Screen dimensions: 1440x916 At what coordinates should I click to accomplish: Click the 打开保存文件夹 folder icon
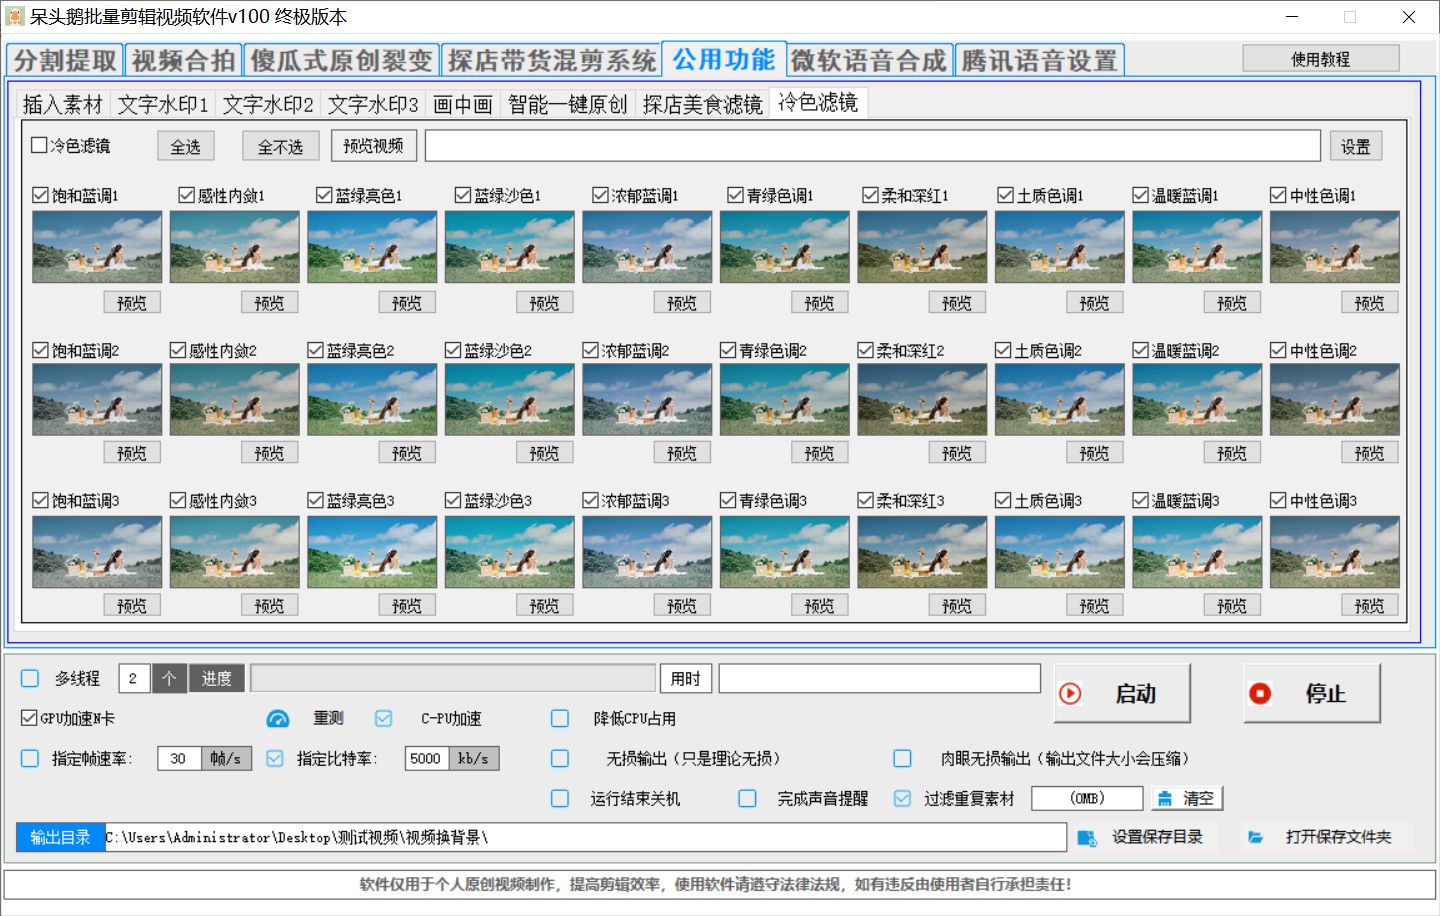tap(1255, 837)
